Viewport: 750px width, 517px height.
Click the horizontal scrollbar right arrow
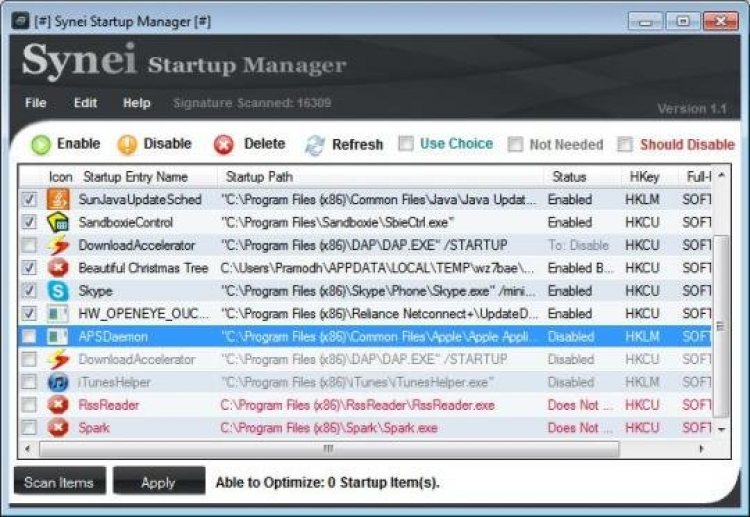(x=701, y=449)
